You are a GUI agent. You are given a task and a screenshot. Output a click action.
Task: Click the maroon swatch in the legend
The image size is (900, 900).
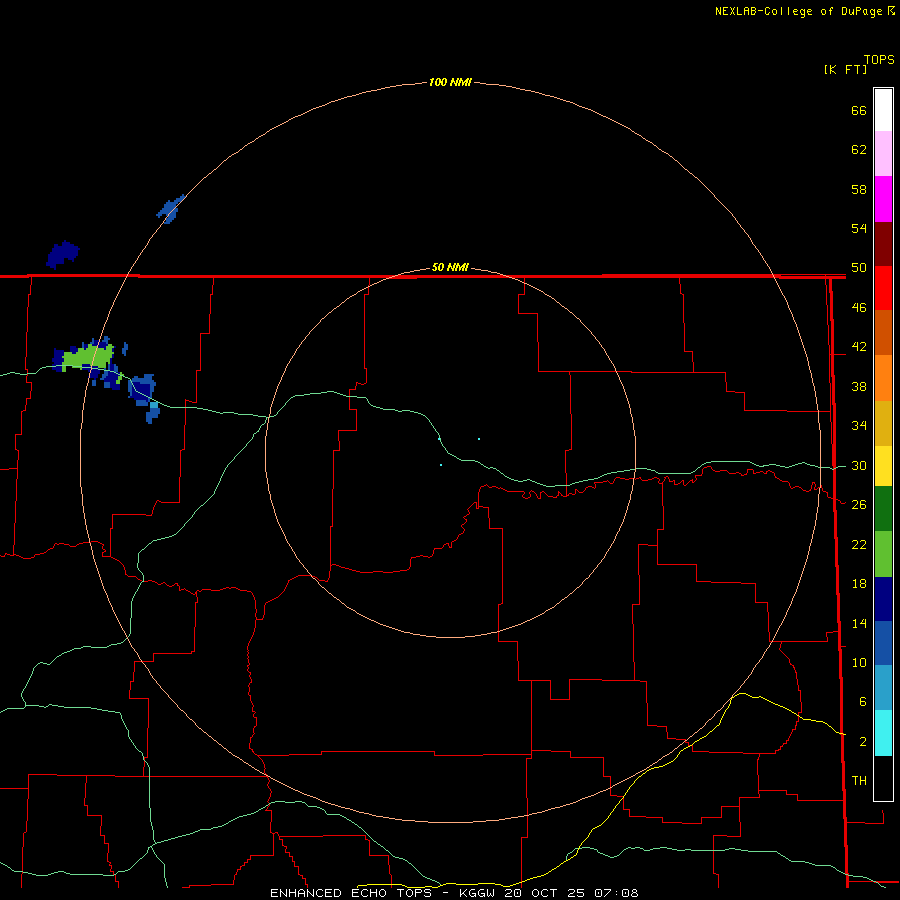[x=883, y=244]
